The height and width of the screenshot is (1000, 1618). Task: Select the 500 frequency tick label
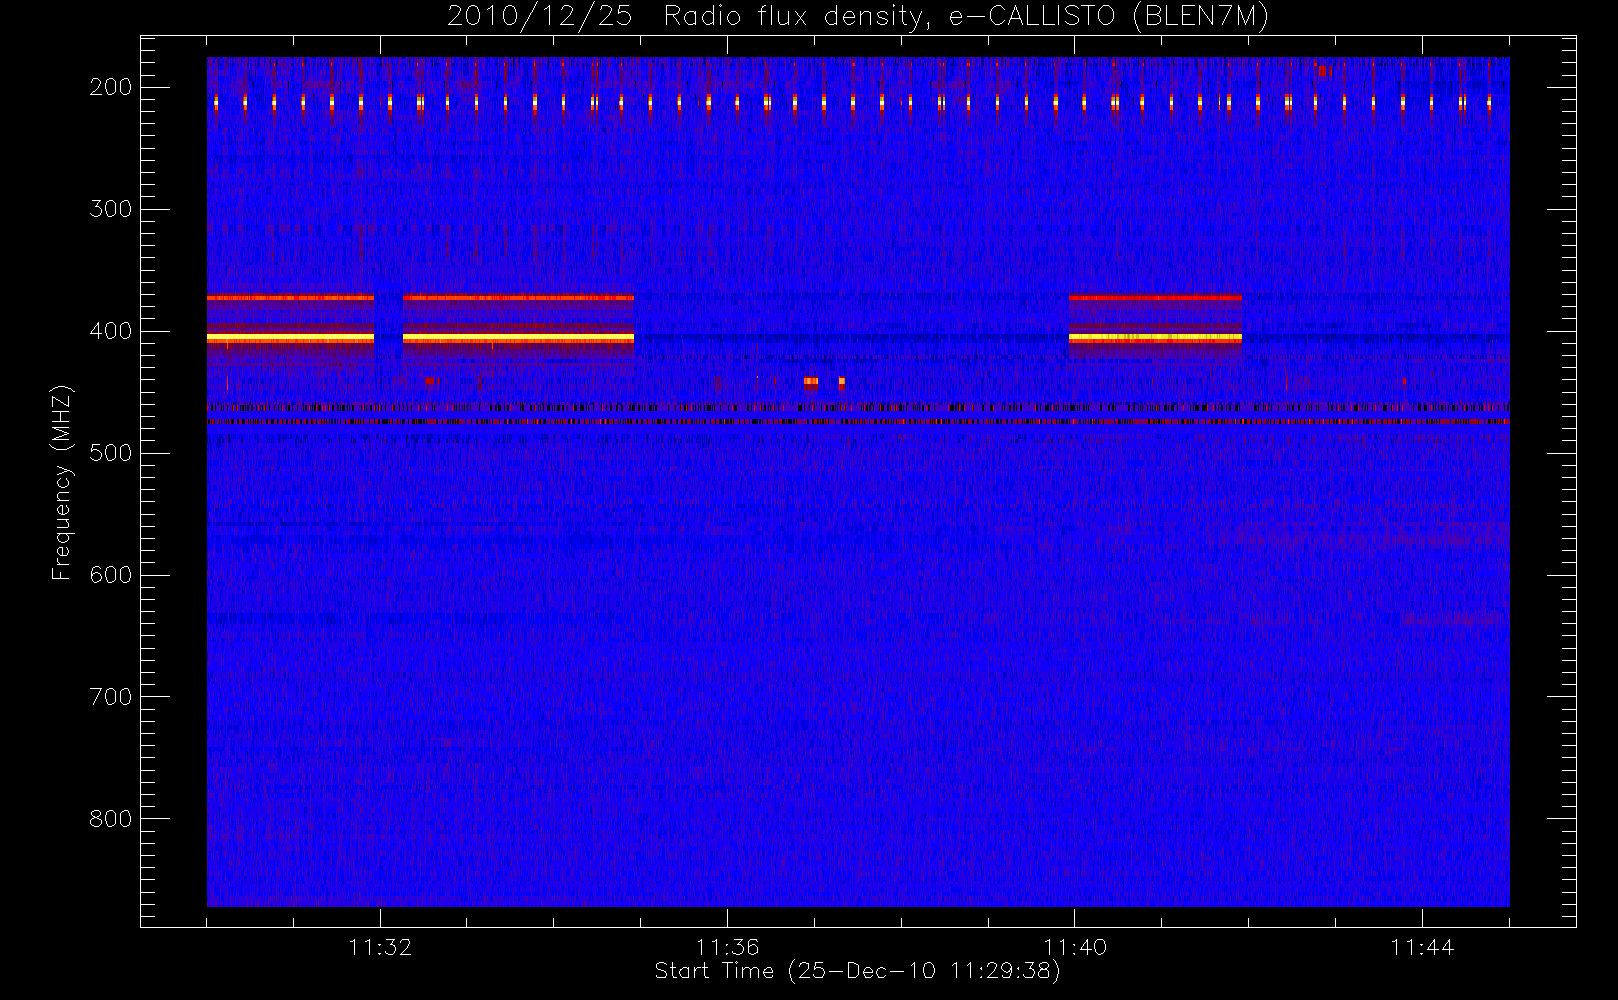pyautogui.click(x=111, y=453)
